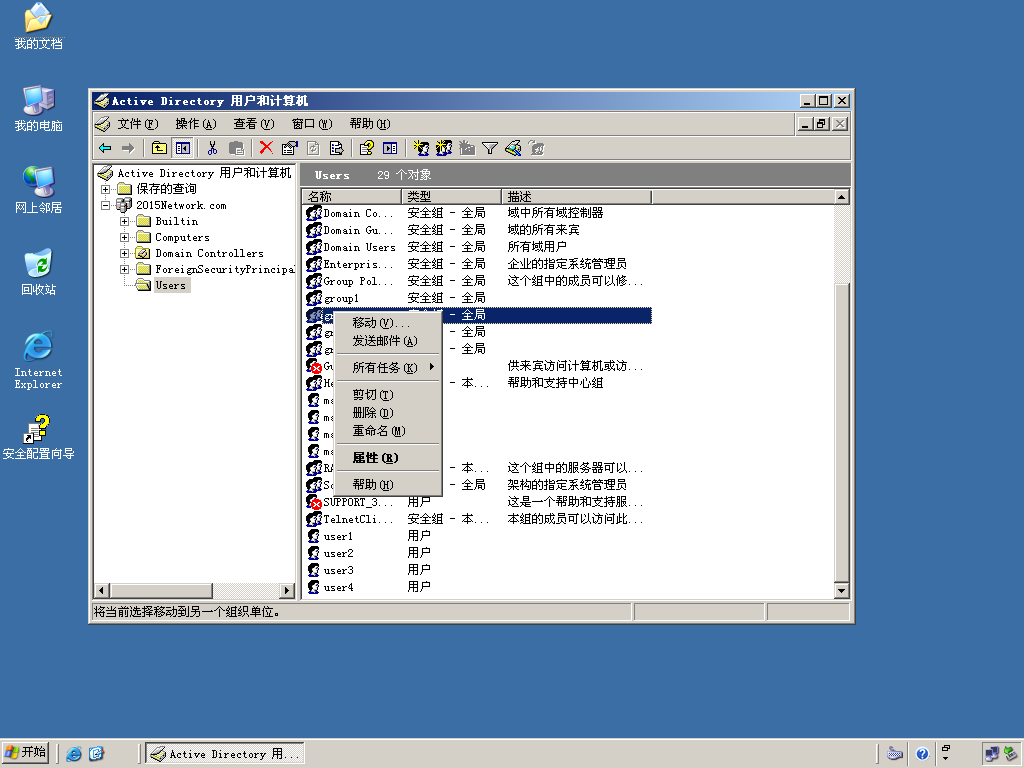Open the 所有任务 submenu arrow
The height and width of the screenshot is (768, 1024).
tap(432, 367)
